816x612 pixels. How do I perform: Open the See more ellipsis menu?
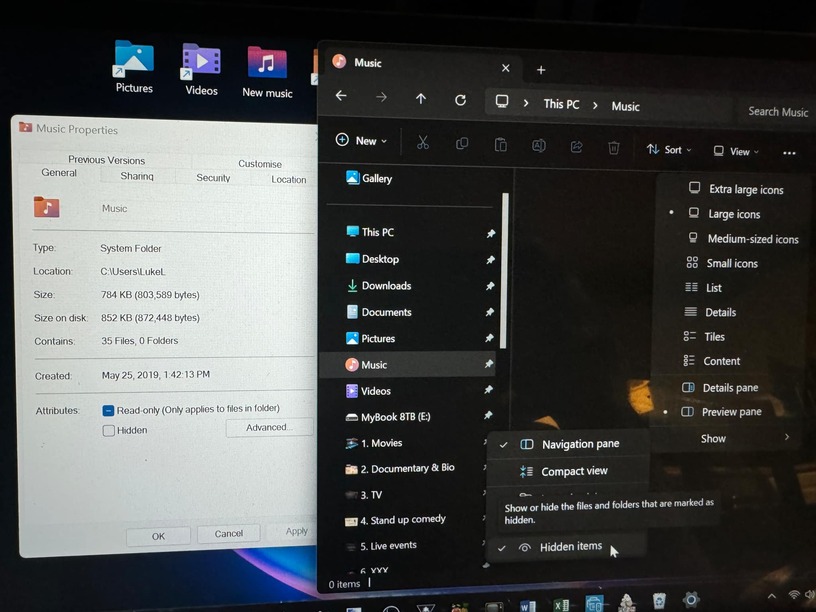coord(789,152)
